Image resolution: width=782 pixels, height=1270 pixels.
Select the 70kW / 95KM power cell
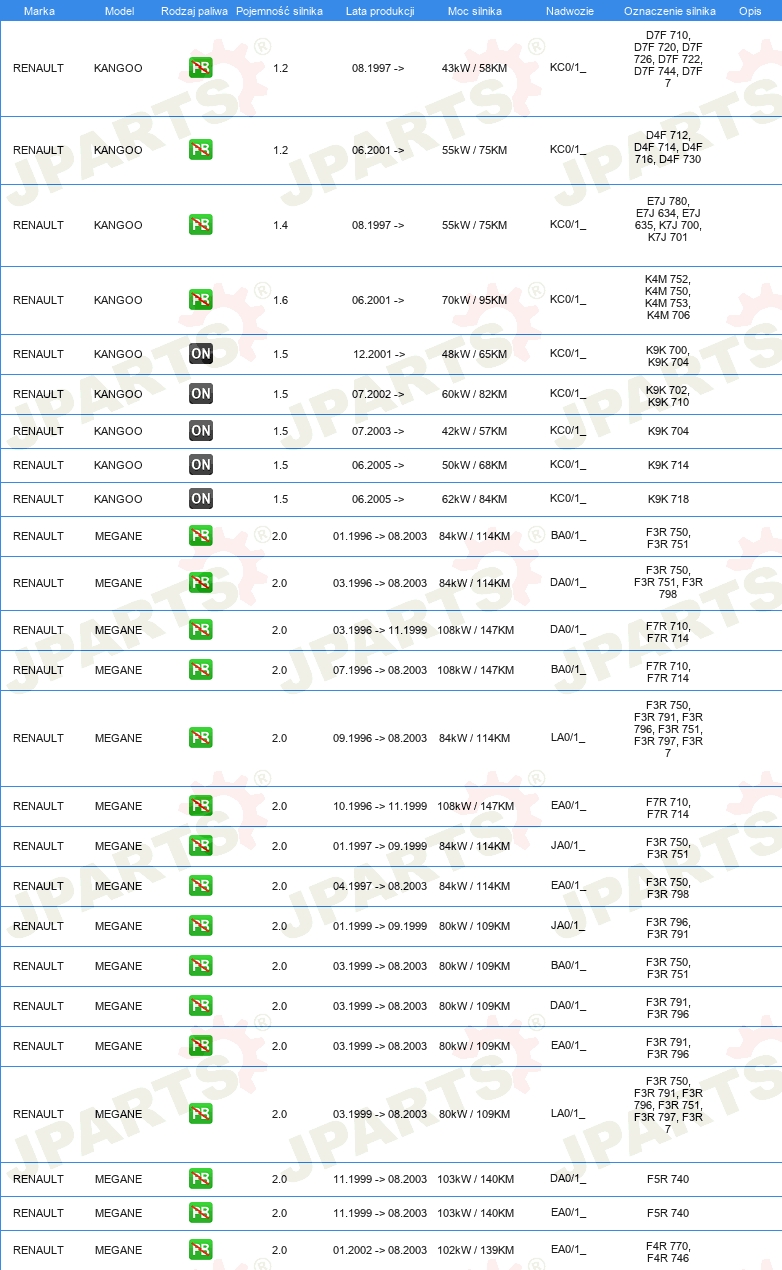click(x=475, y=300)
